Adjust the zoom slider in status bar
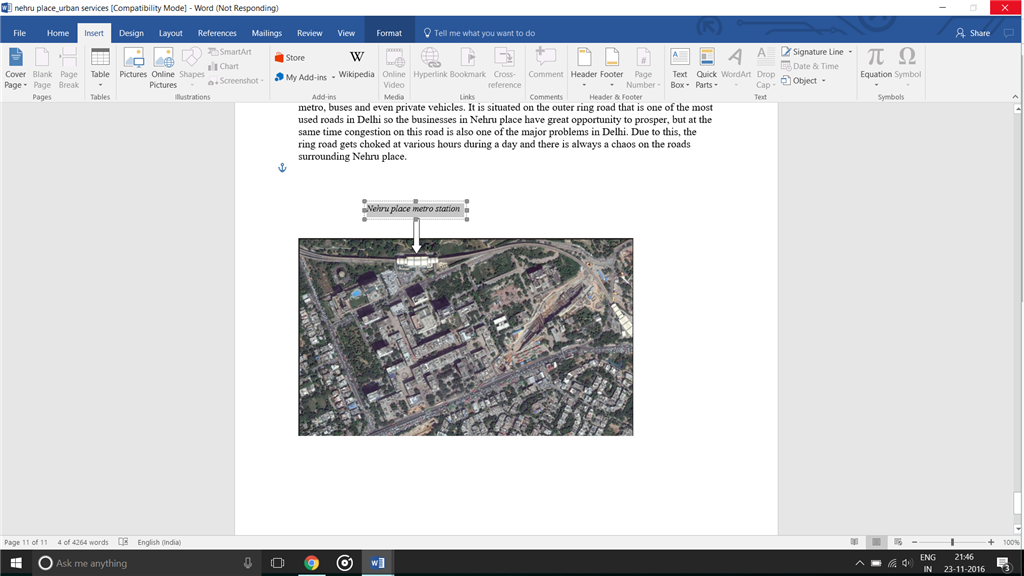 [x=952, y=542]
